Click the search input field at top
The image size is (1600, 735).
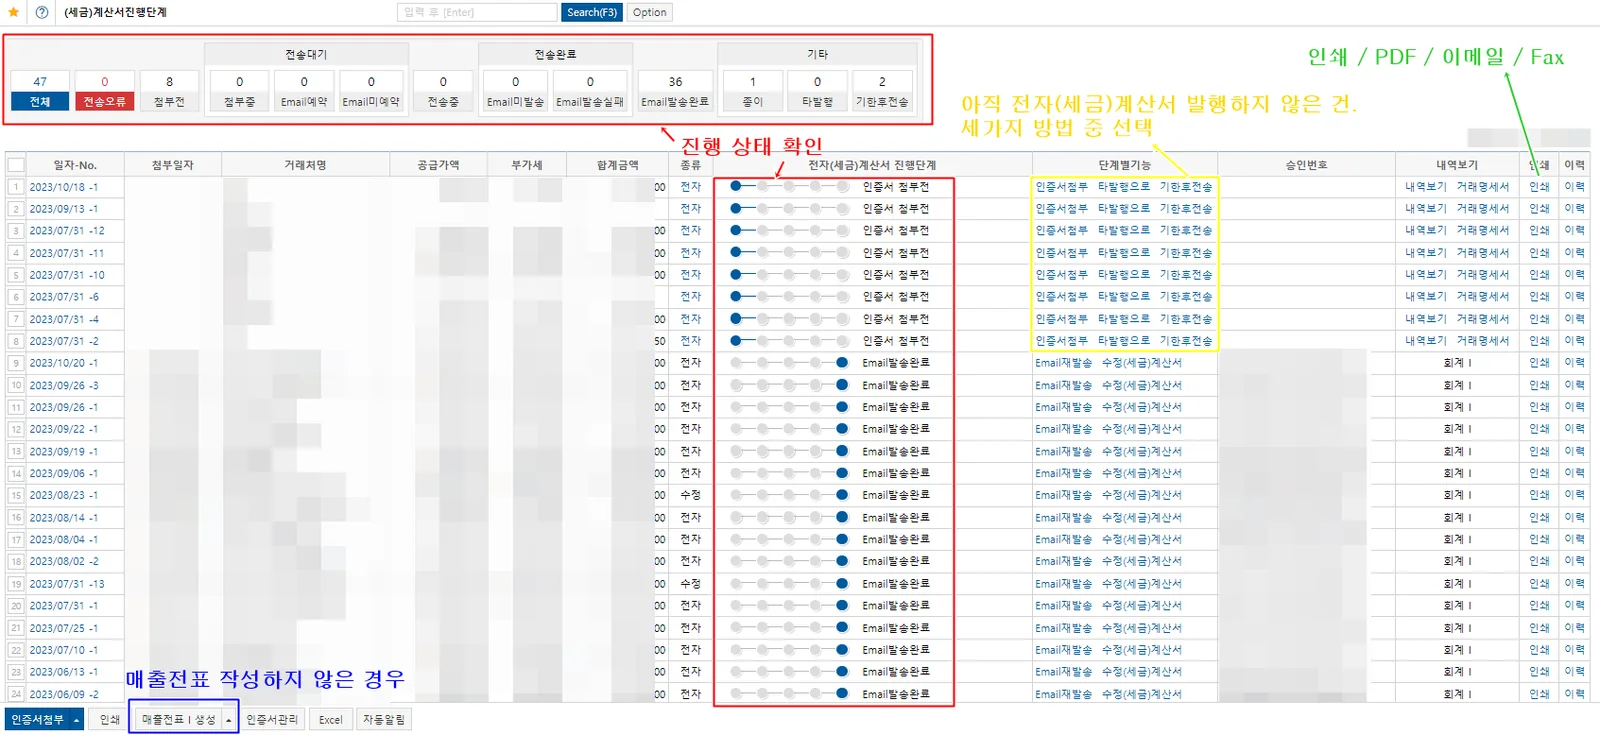477,12
